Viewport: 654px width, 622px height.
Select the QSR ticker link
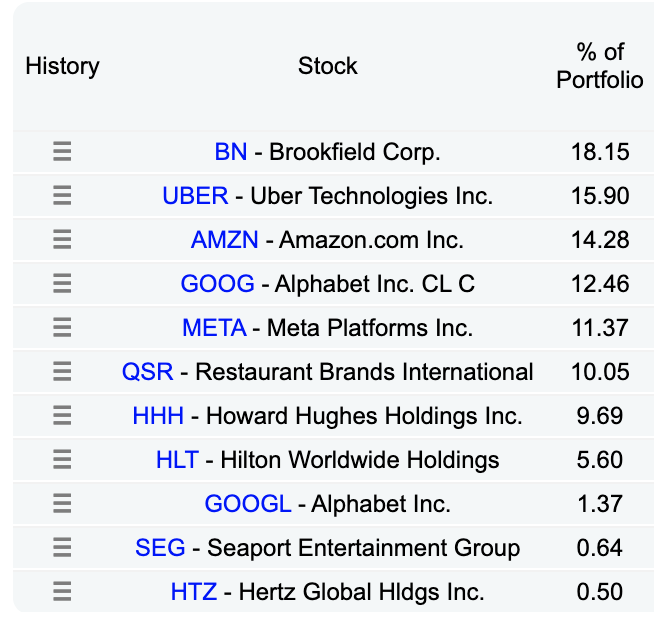[148, 372]
